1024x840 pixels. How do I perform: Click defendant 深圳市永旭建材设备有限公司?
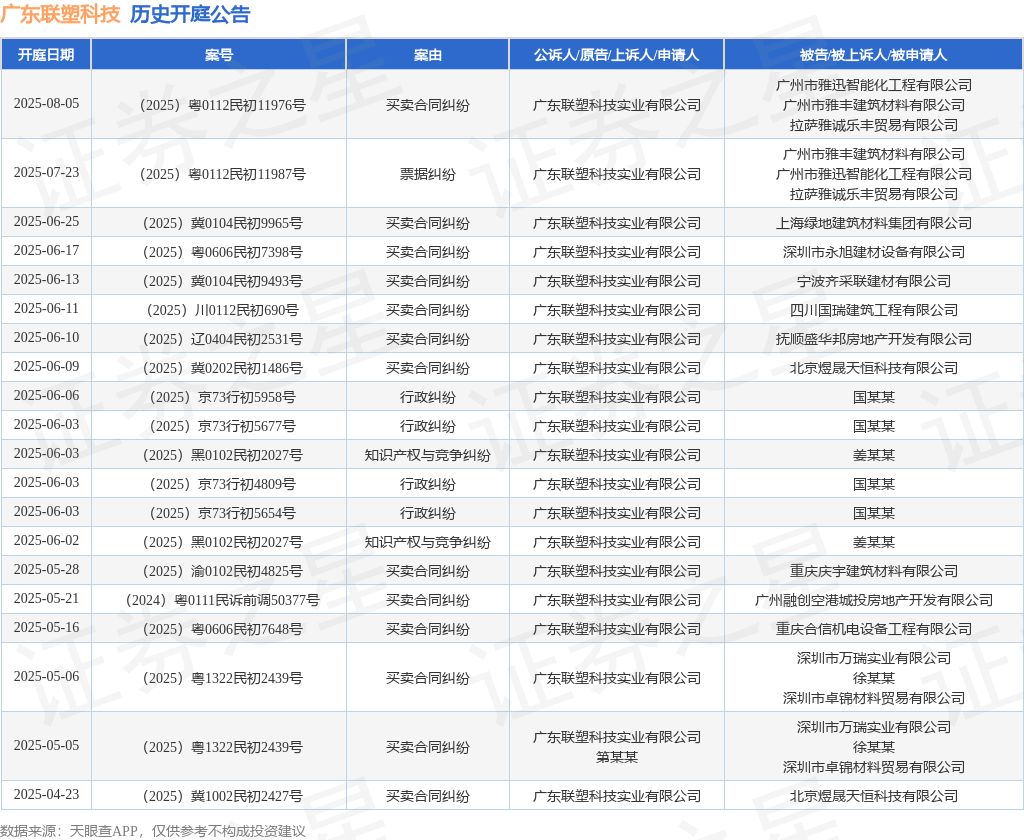click(874, 252)
